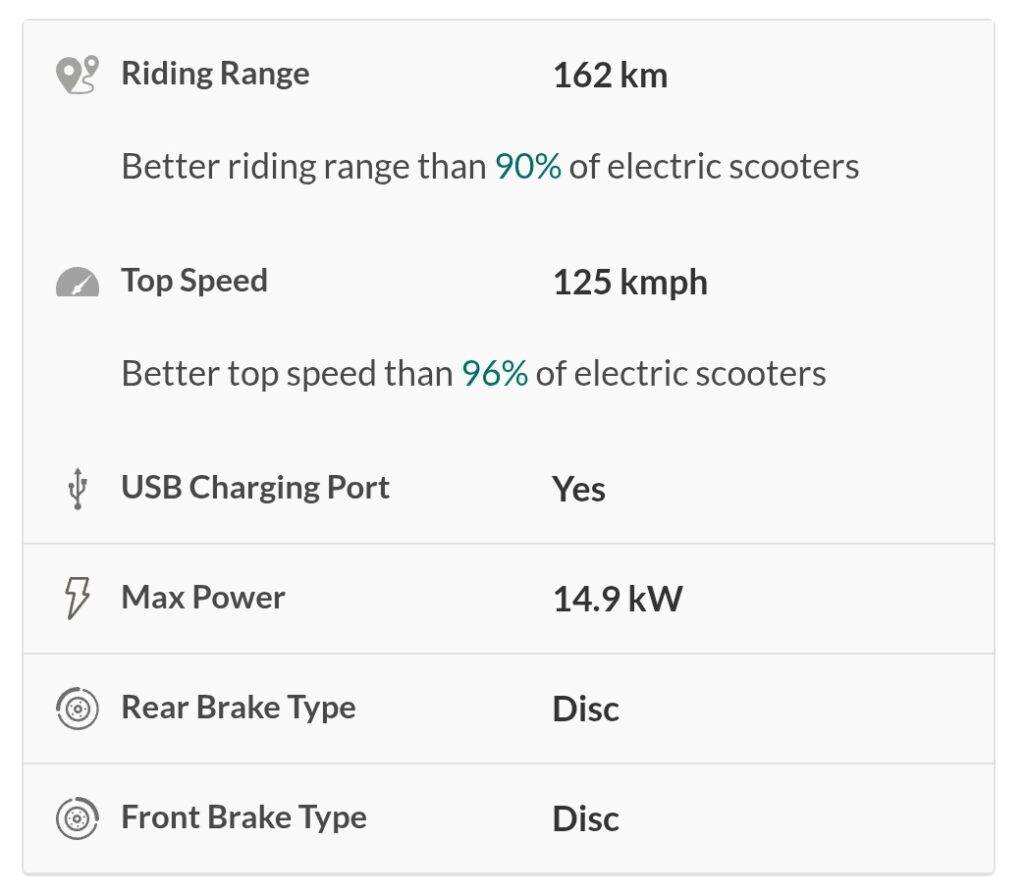Click the 162 km range value

tap(610, 76)
